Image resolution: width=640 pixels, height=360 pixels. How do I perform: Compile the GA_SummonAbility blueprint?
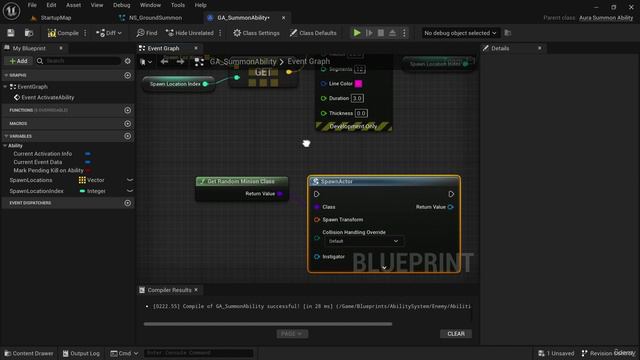click(63, 33)
